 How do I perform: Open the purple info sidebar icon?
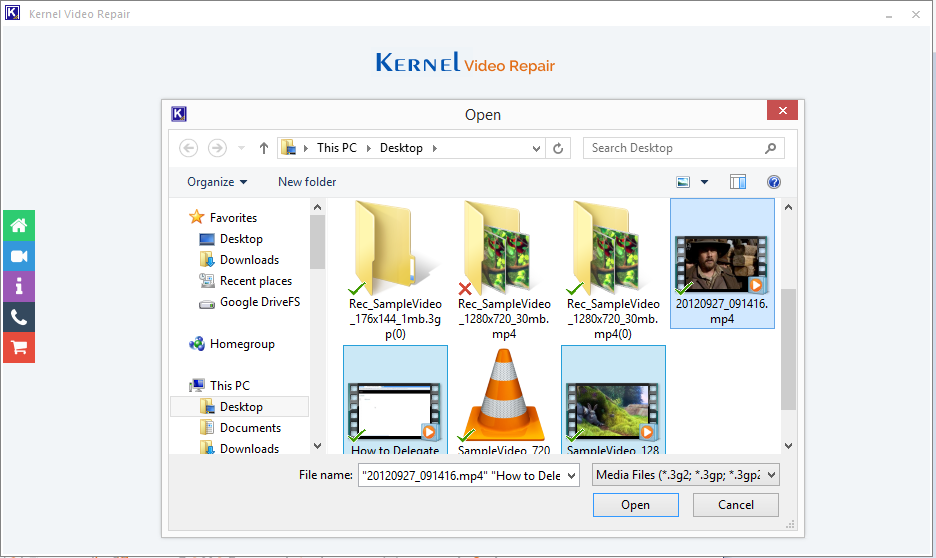tap(19, 286)
